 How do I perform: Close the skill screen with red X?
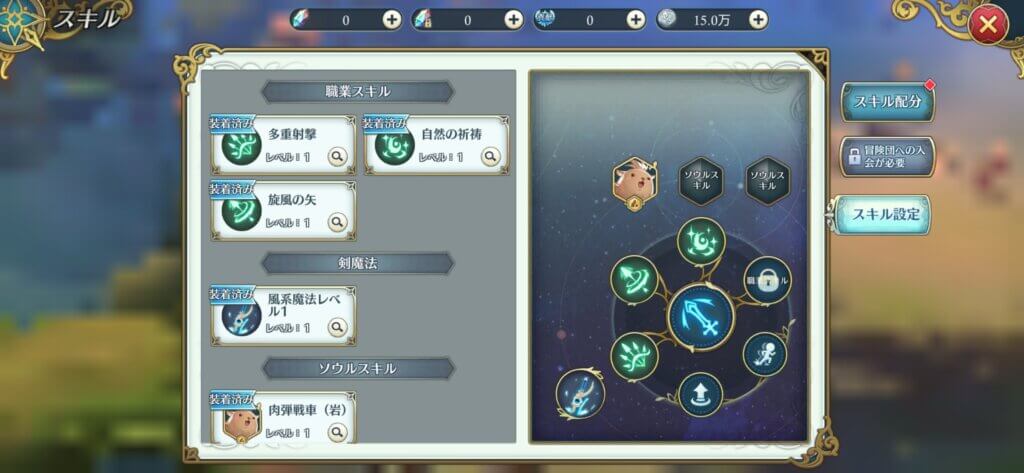[x=988, y=25]
